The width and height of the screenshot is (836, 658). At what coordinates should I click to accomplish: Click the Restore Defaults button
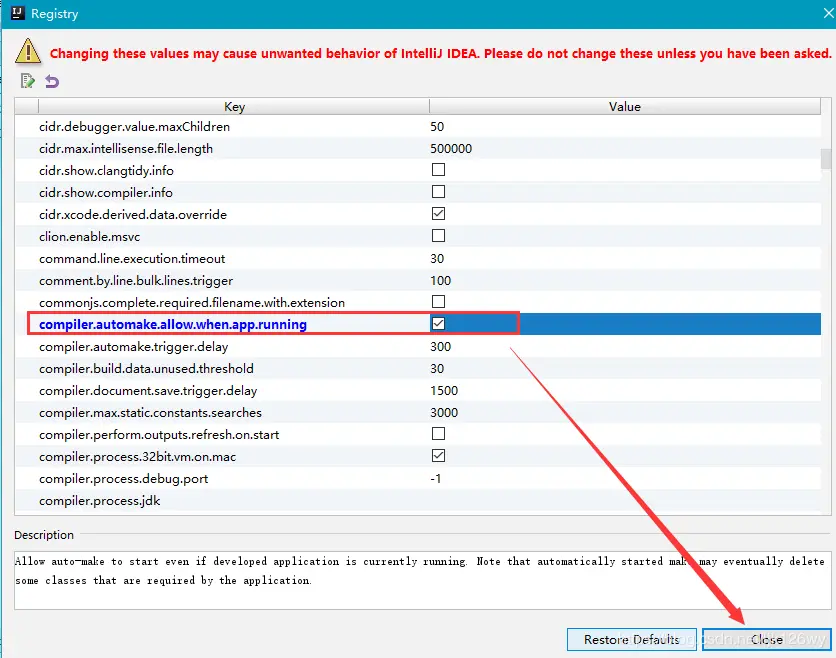(x=632, y=639)
